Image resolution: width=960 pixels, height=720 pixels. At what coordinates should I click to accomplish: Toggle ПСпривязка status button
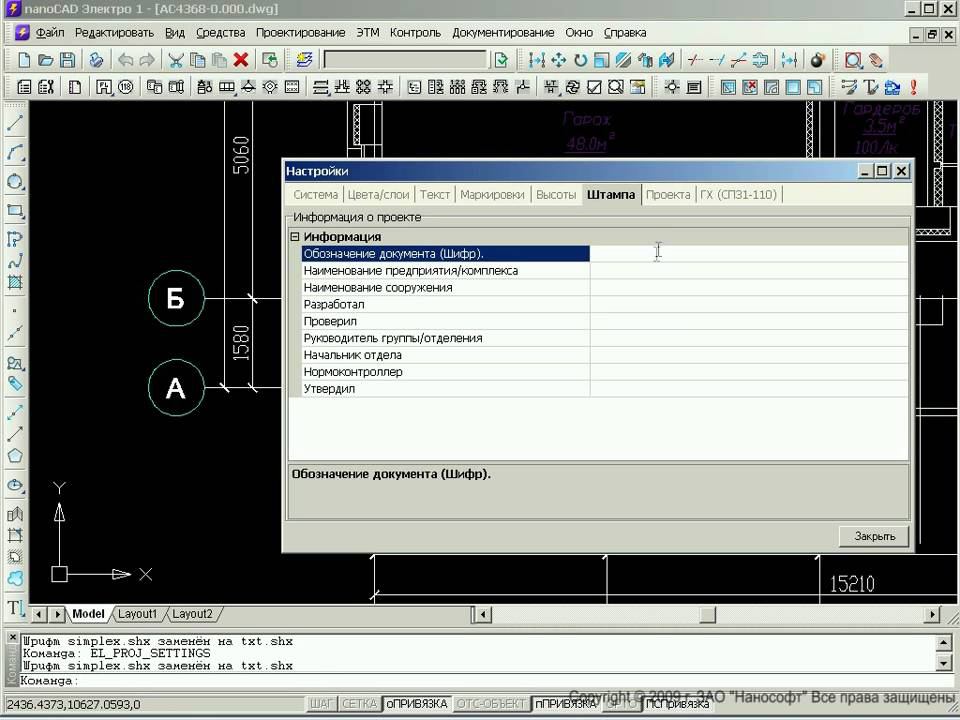pos(678,704)
